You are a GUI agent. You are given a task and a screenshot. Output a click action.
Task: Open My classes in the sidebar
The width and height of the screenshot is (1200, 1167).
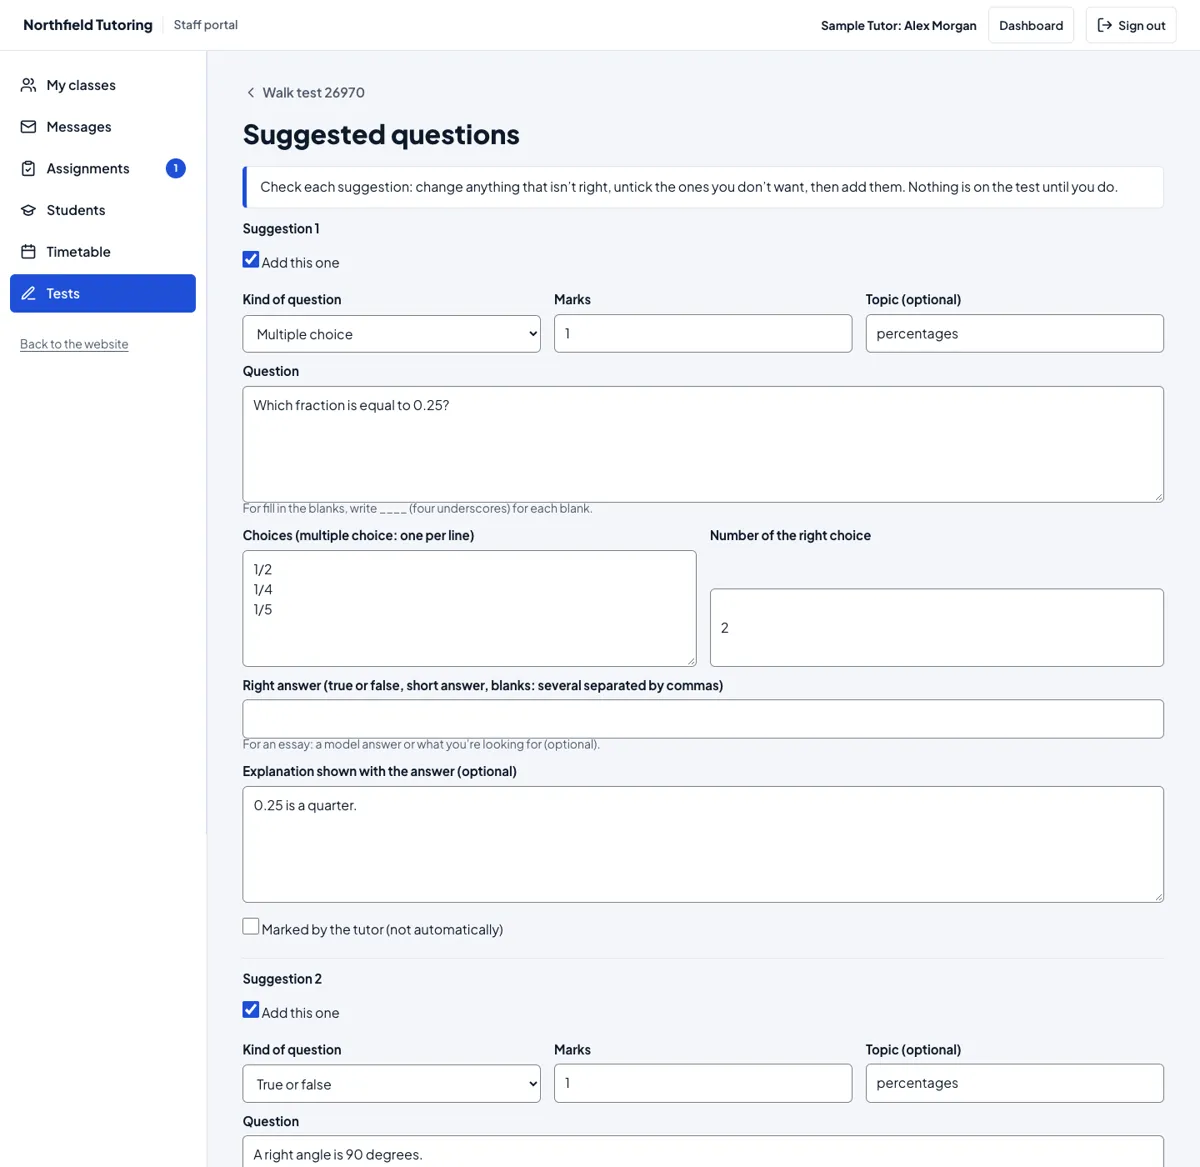(103, 85)
